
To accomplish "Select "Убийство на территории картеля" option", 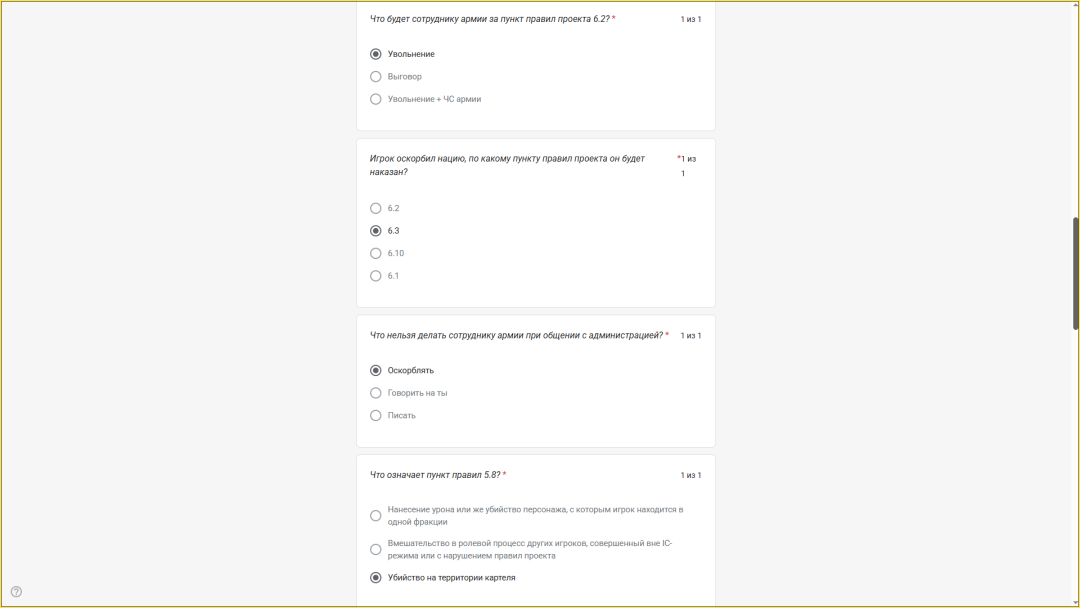I will click(376, 578).
